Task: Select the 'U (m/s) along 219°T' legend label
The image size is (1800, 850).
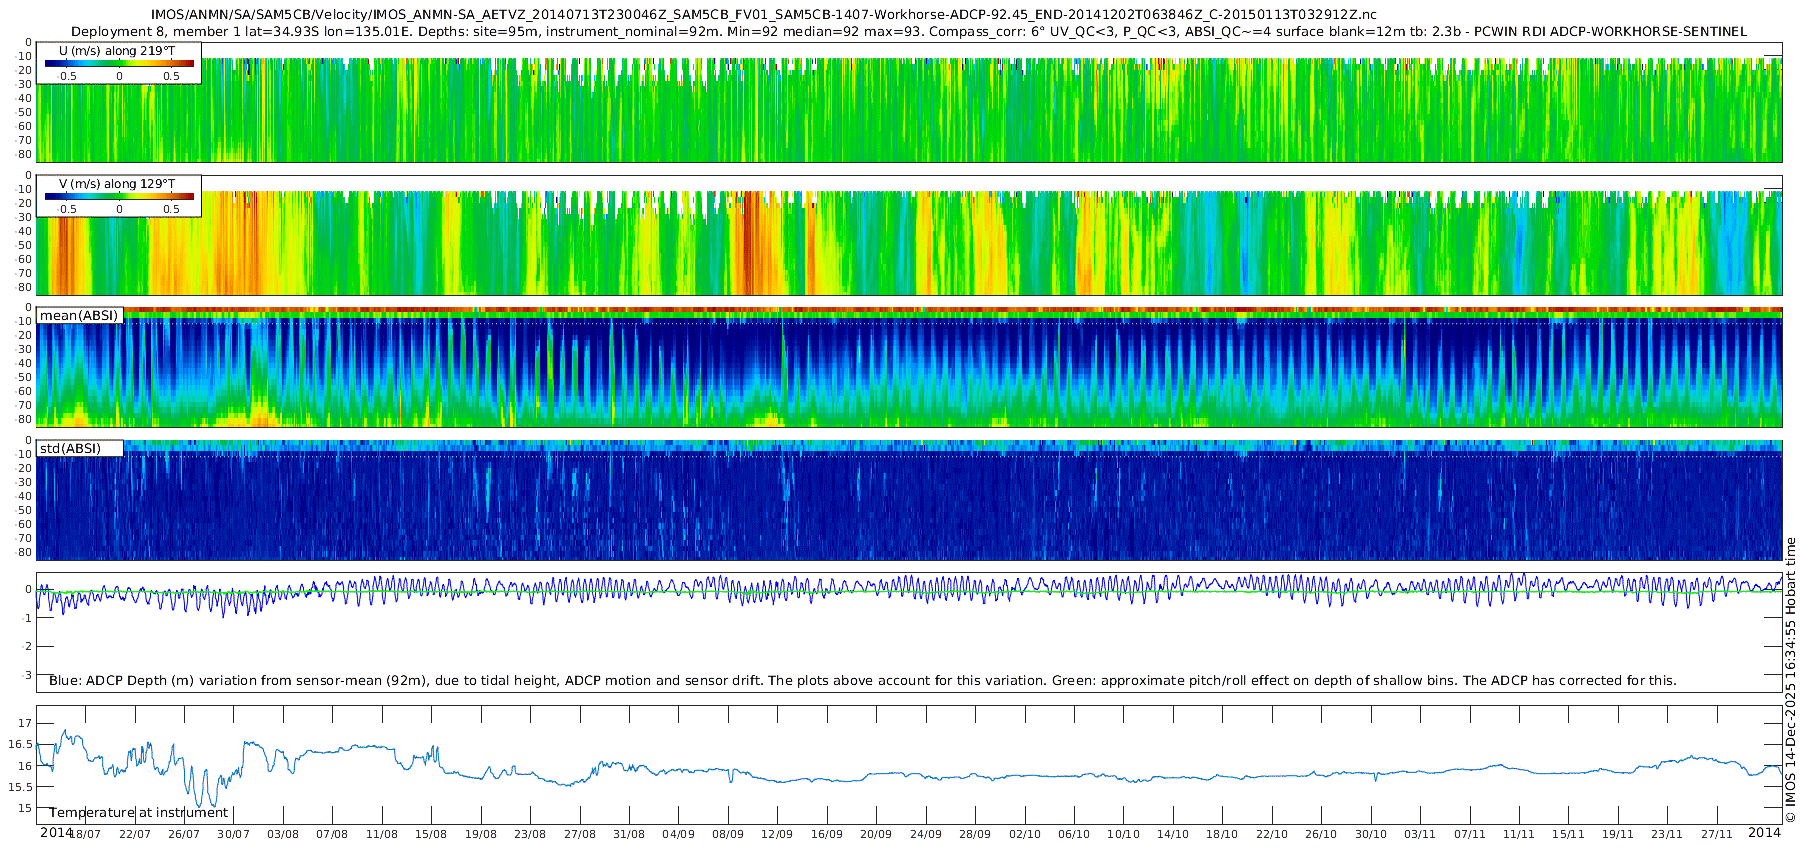Action: tap(117, 50)
